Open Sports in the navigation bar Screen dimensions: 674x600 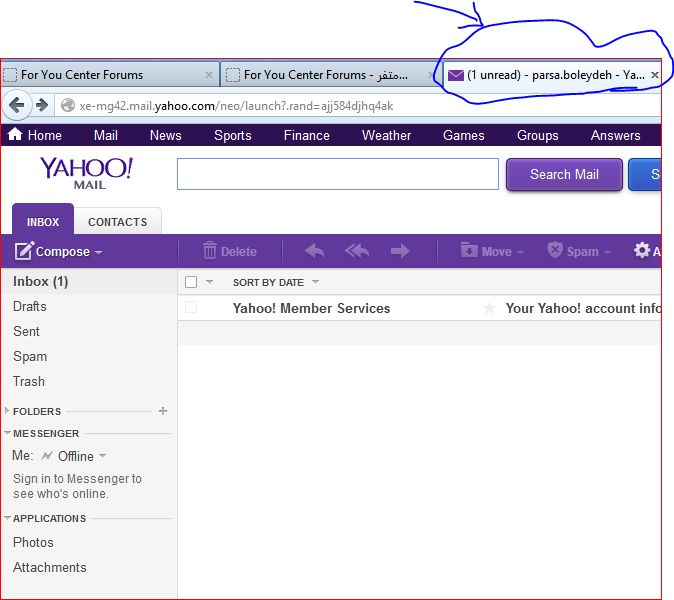point(233,135)
